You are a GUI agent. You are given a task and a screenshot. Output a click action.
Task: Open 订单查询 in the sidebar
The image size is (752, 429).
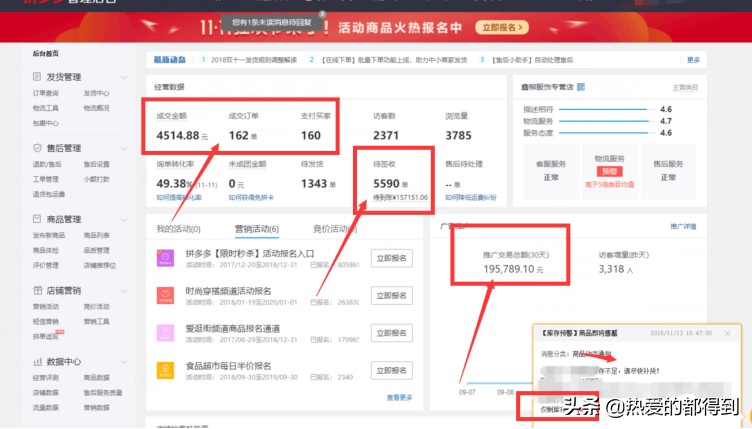tap(46, 93)
